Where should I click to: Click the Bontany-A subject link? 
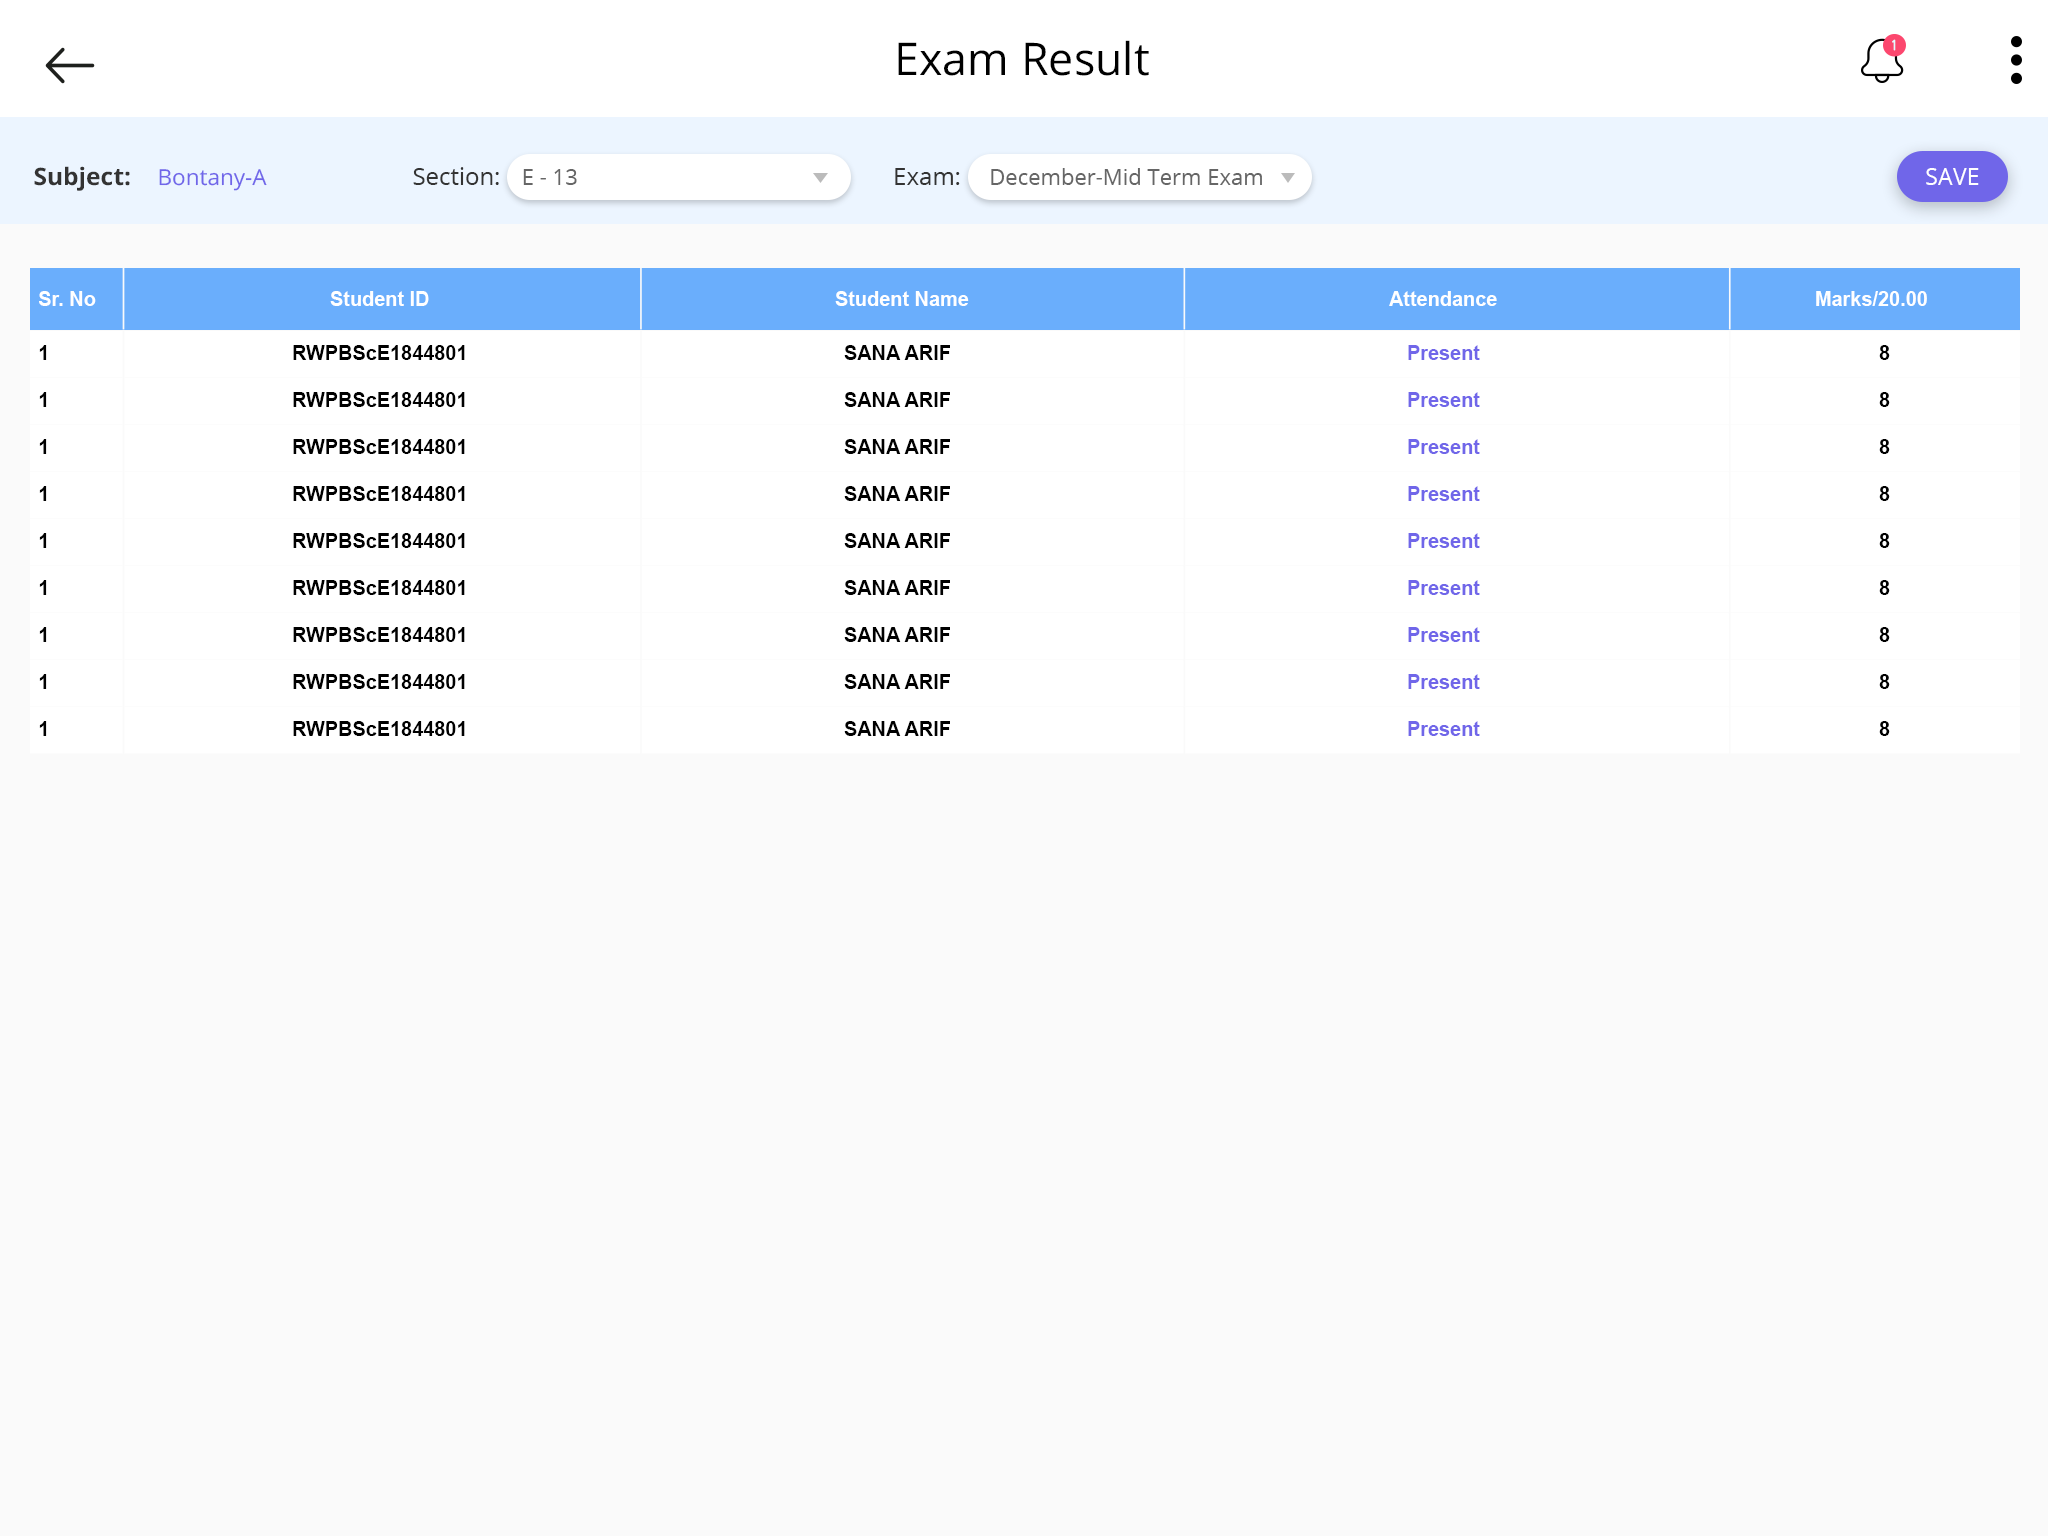tap(212, 178)
